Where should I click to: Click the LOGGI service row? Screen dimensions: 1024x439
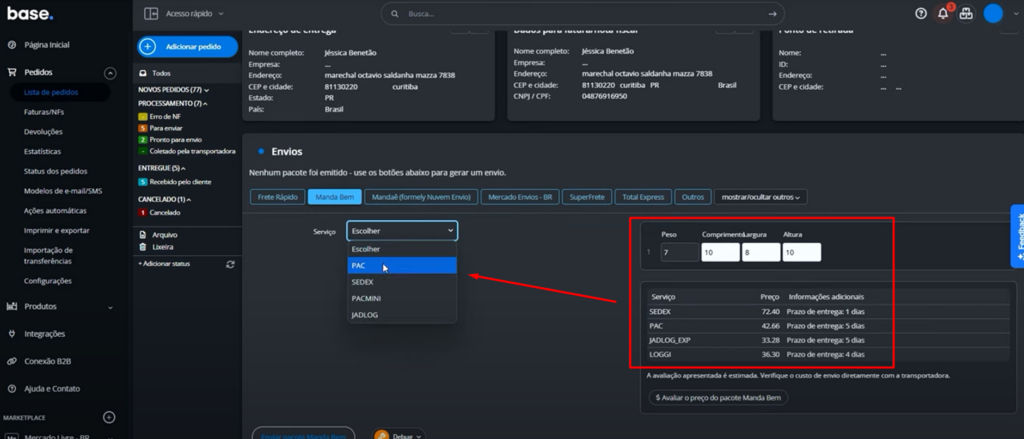(827, 355)
